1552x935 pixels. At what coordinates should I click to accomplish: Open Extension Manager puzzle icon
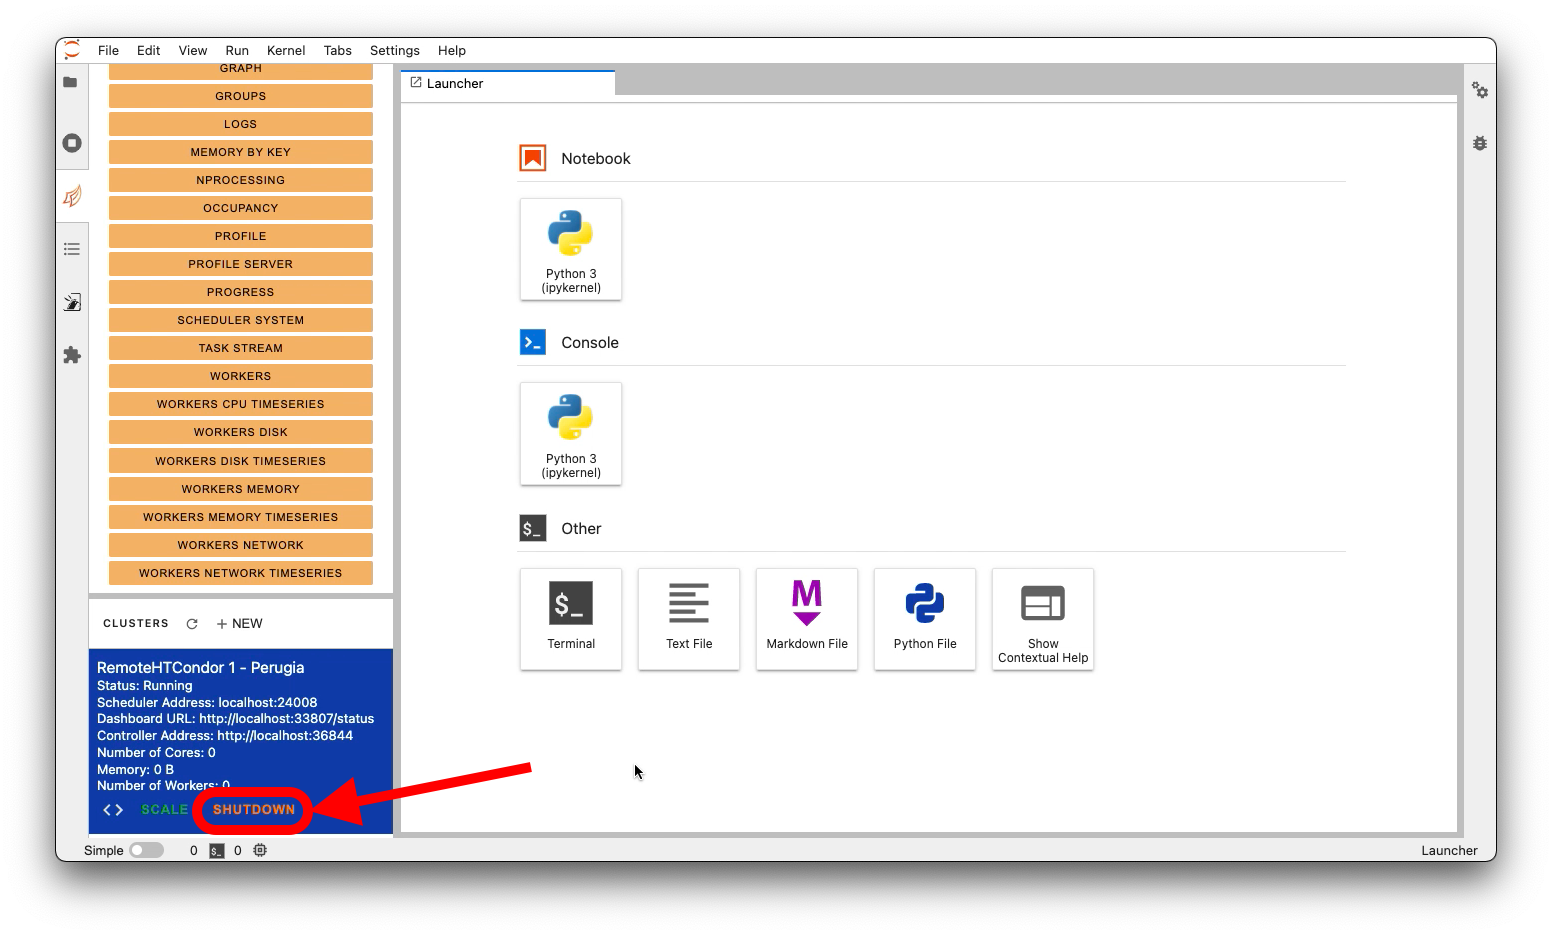pos(72,355)
